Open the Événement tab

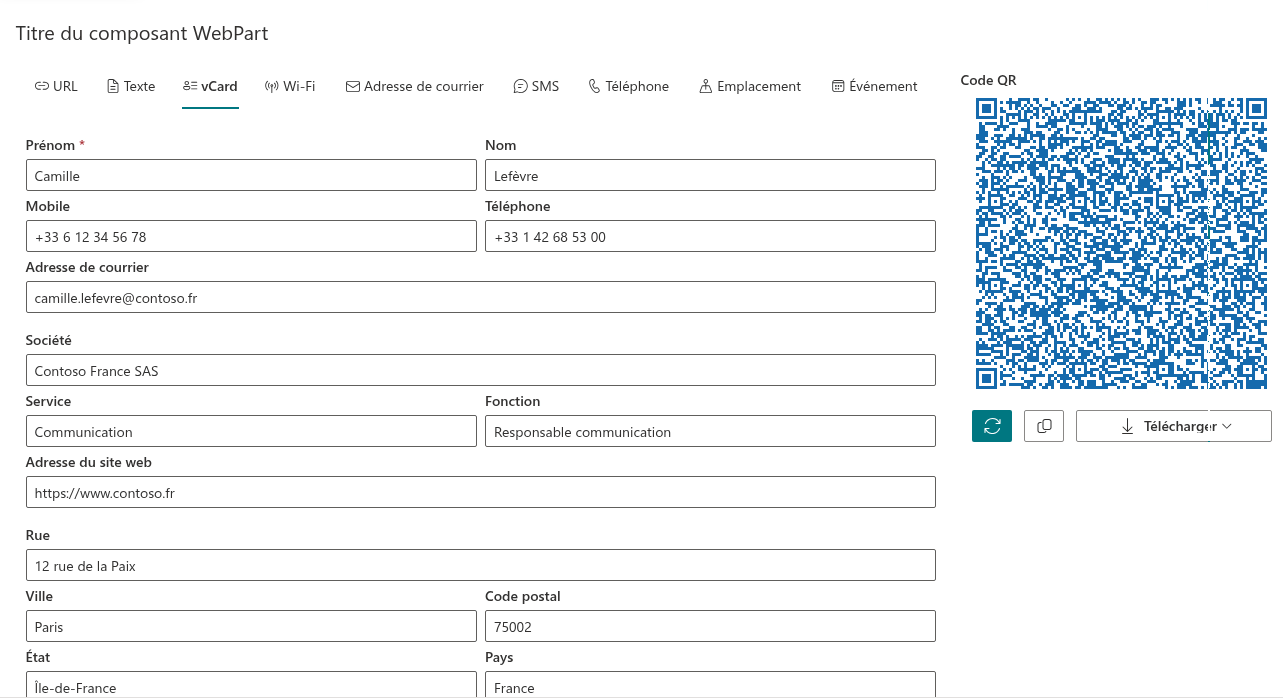tap(875, 86)
